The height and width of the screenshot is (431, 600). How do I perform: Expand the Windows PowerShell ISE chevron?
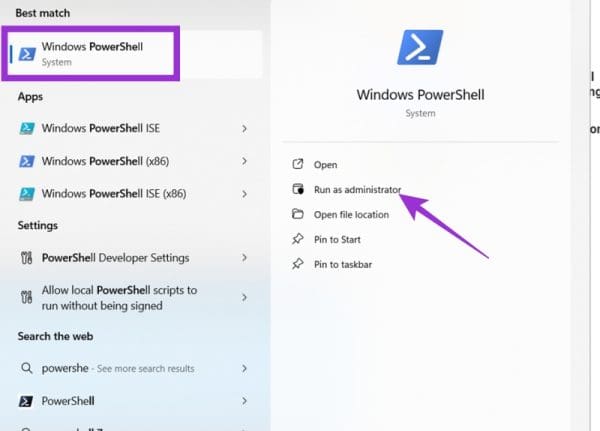point(244,129)
